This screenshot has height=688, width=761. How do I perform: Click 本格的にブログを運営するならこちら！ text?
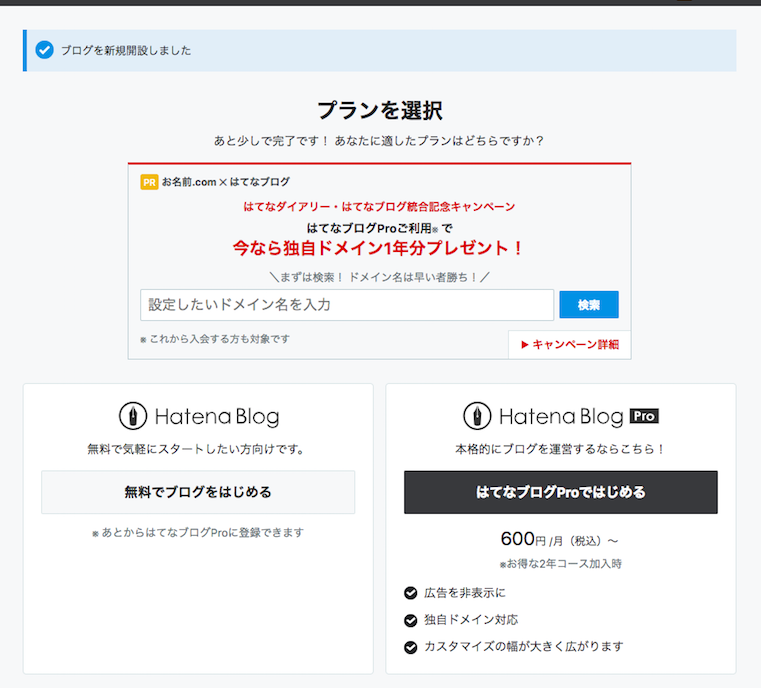pos(560,449)
